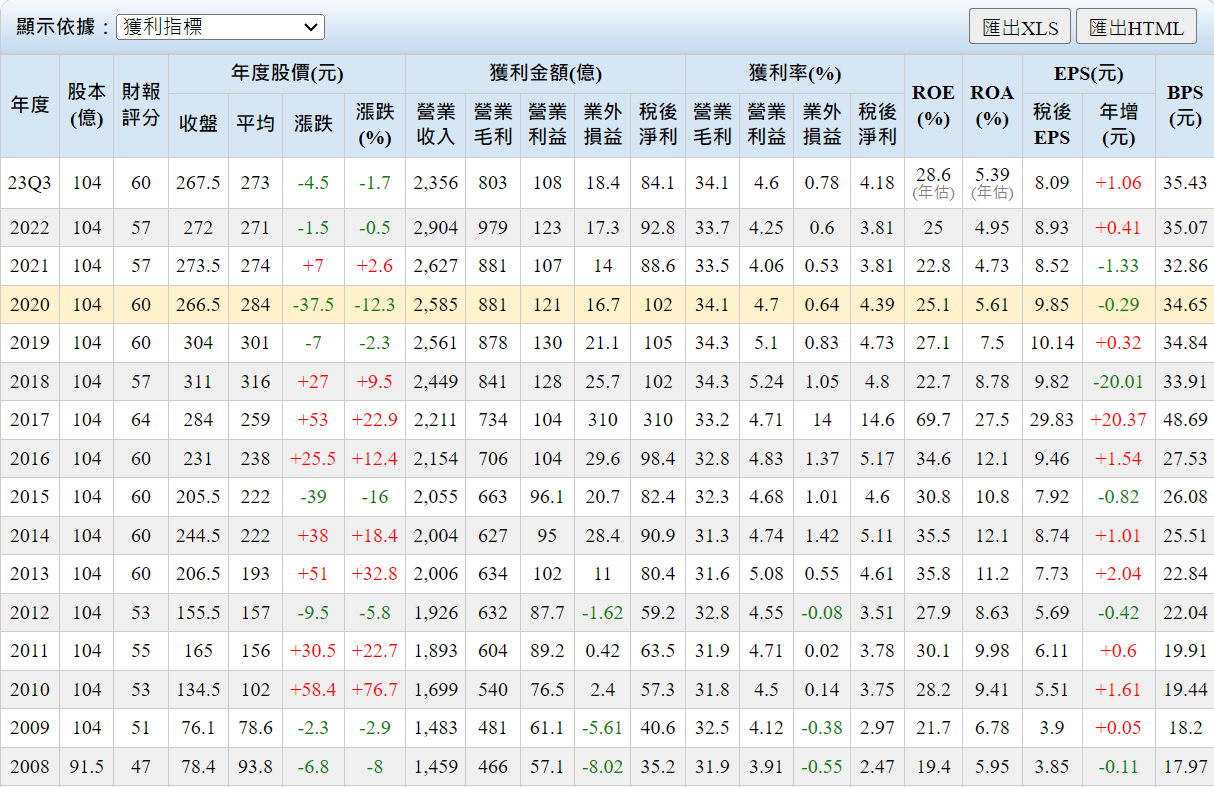Click the 財報評分 column header
Viewport: 1214px width, 787px height.
[x=141, y=105]
